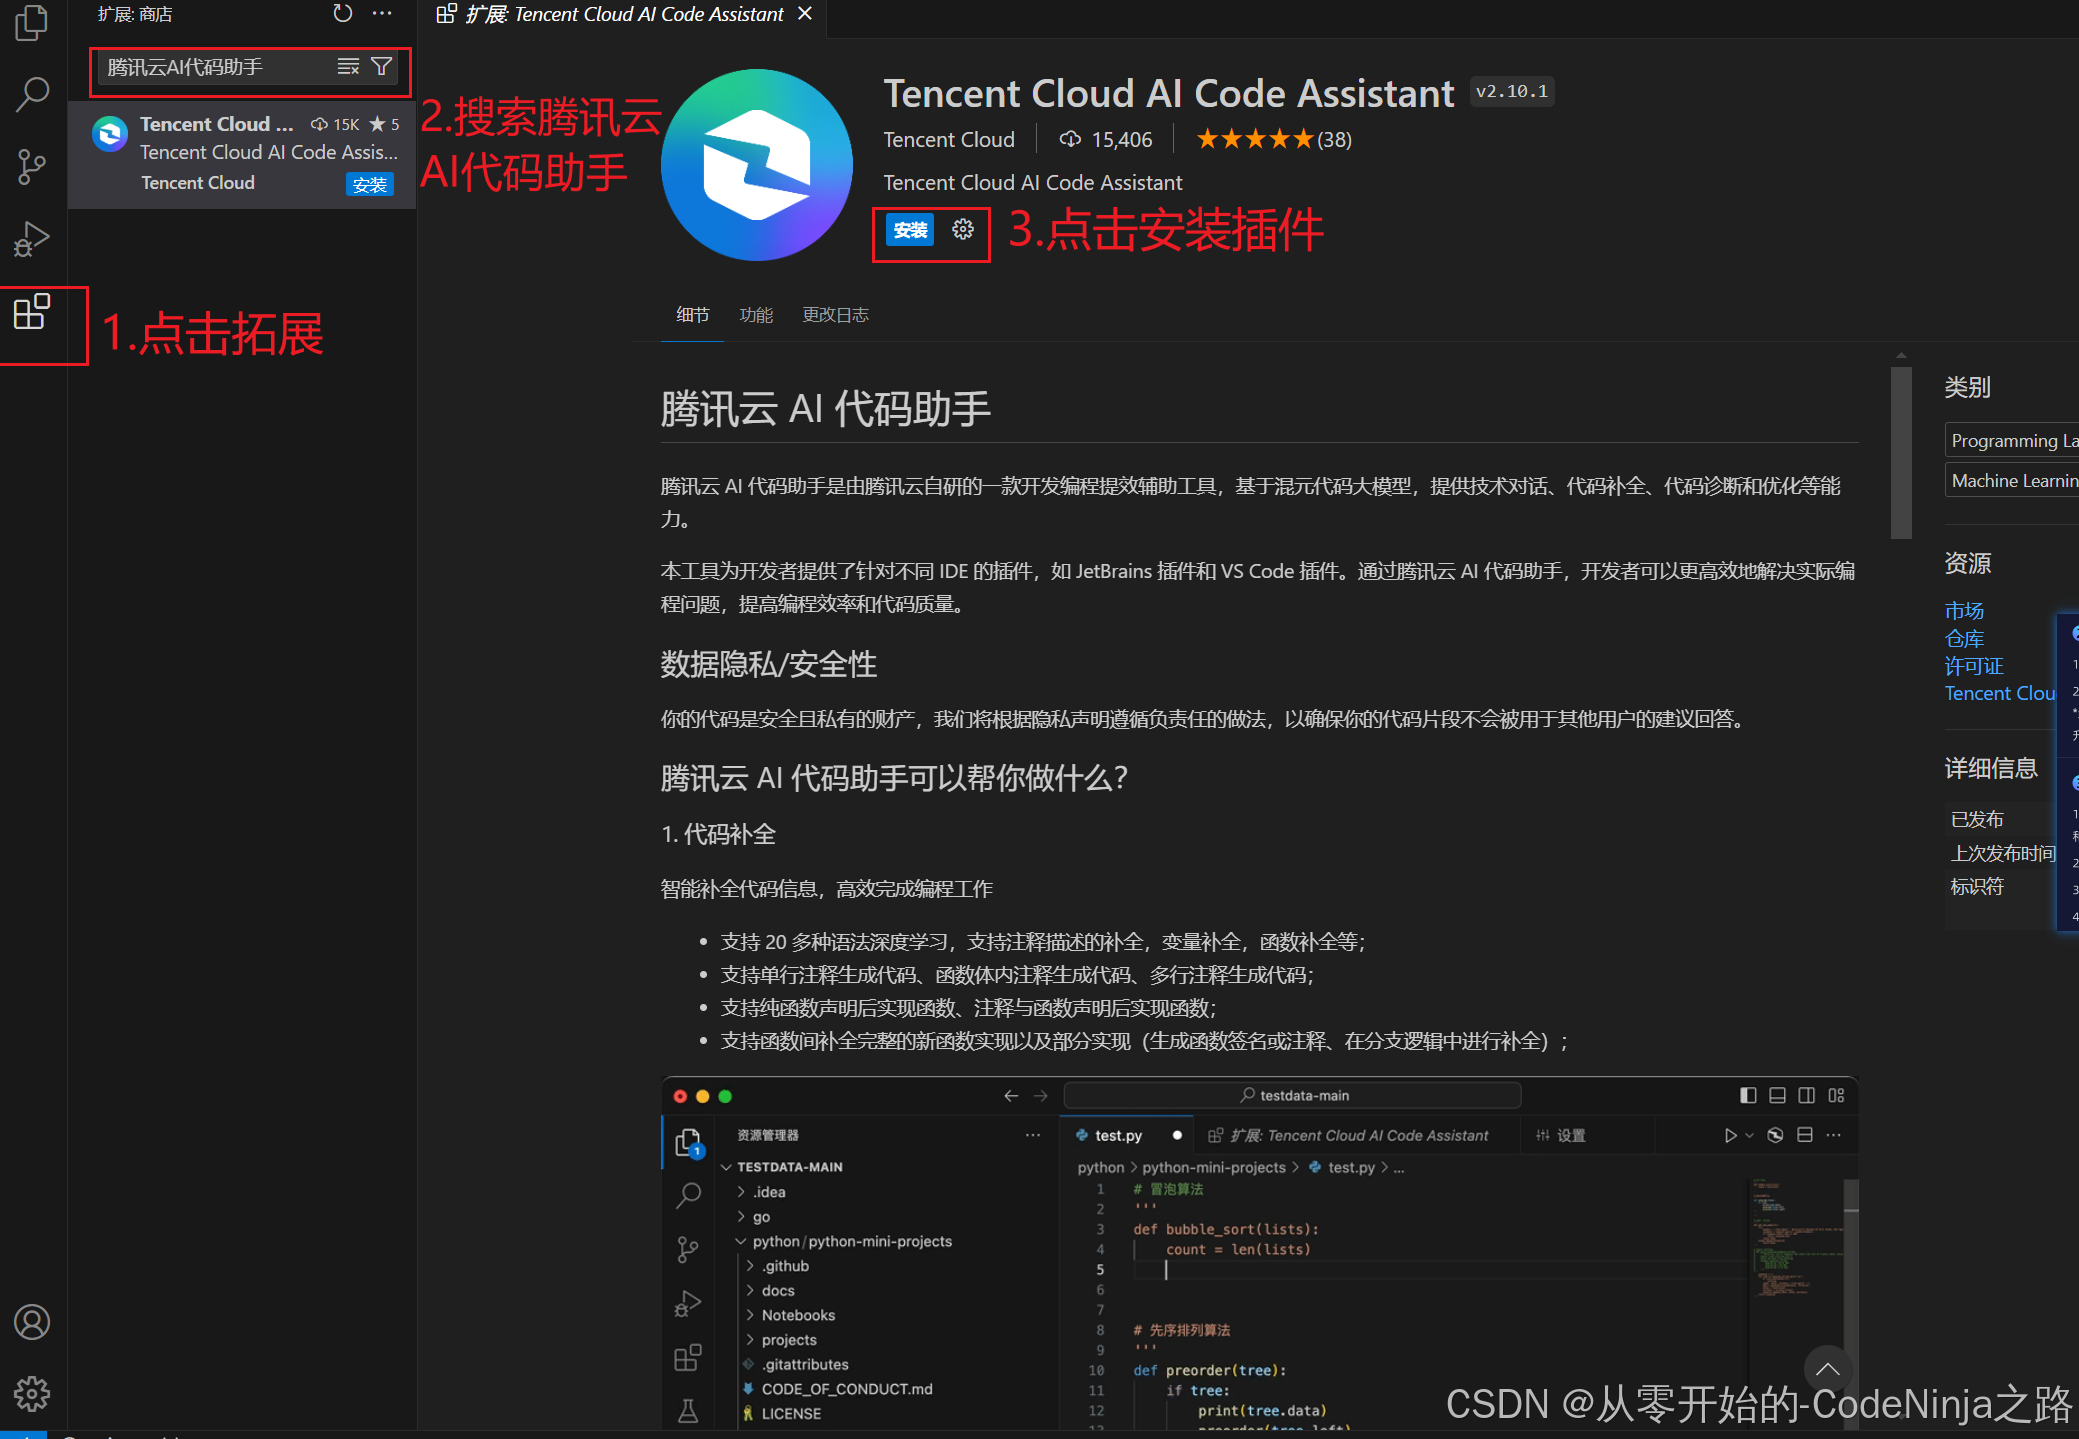This screenshot has height=1439, width=2079.
Task: Switch to the 功能 features tab
Action: (756, 315)
